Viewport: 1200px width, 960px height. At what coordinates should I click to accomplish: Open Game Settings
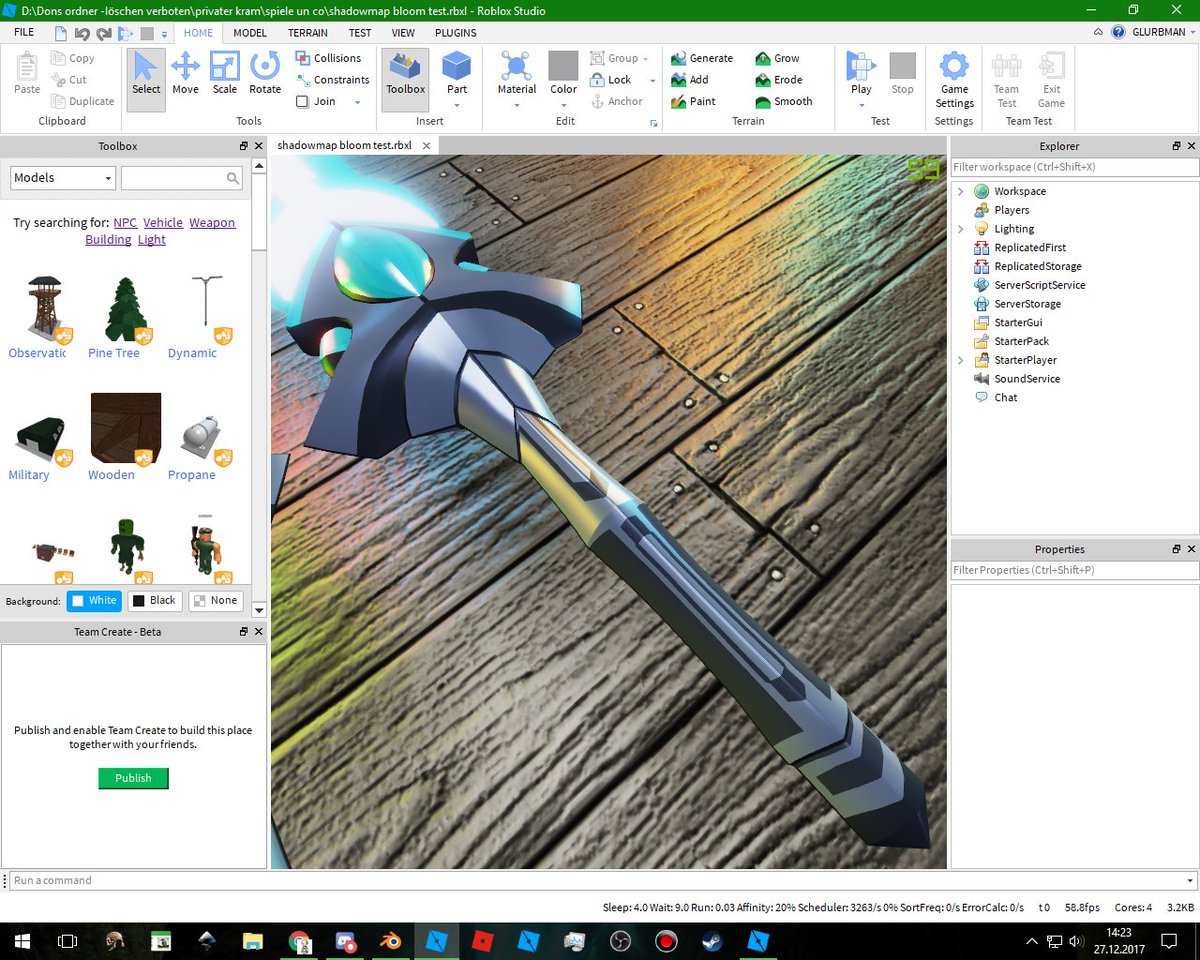[x=954, y=80]
